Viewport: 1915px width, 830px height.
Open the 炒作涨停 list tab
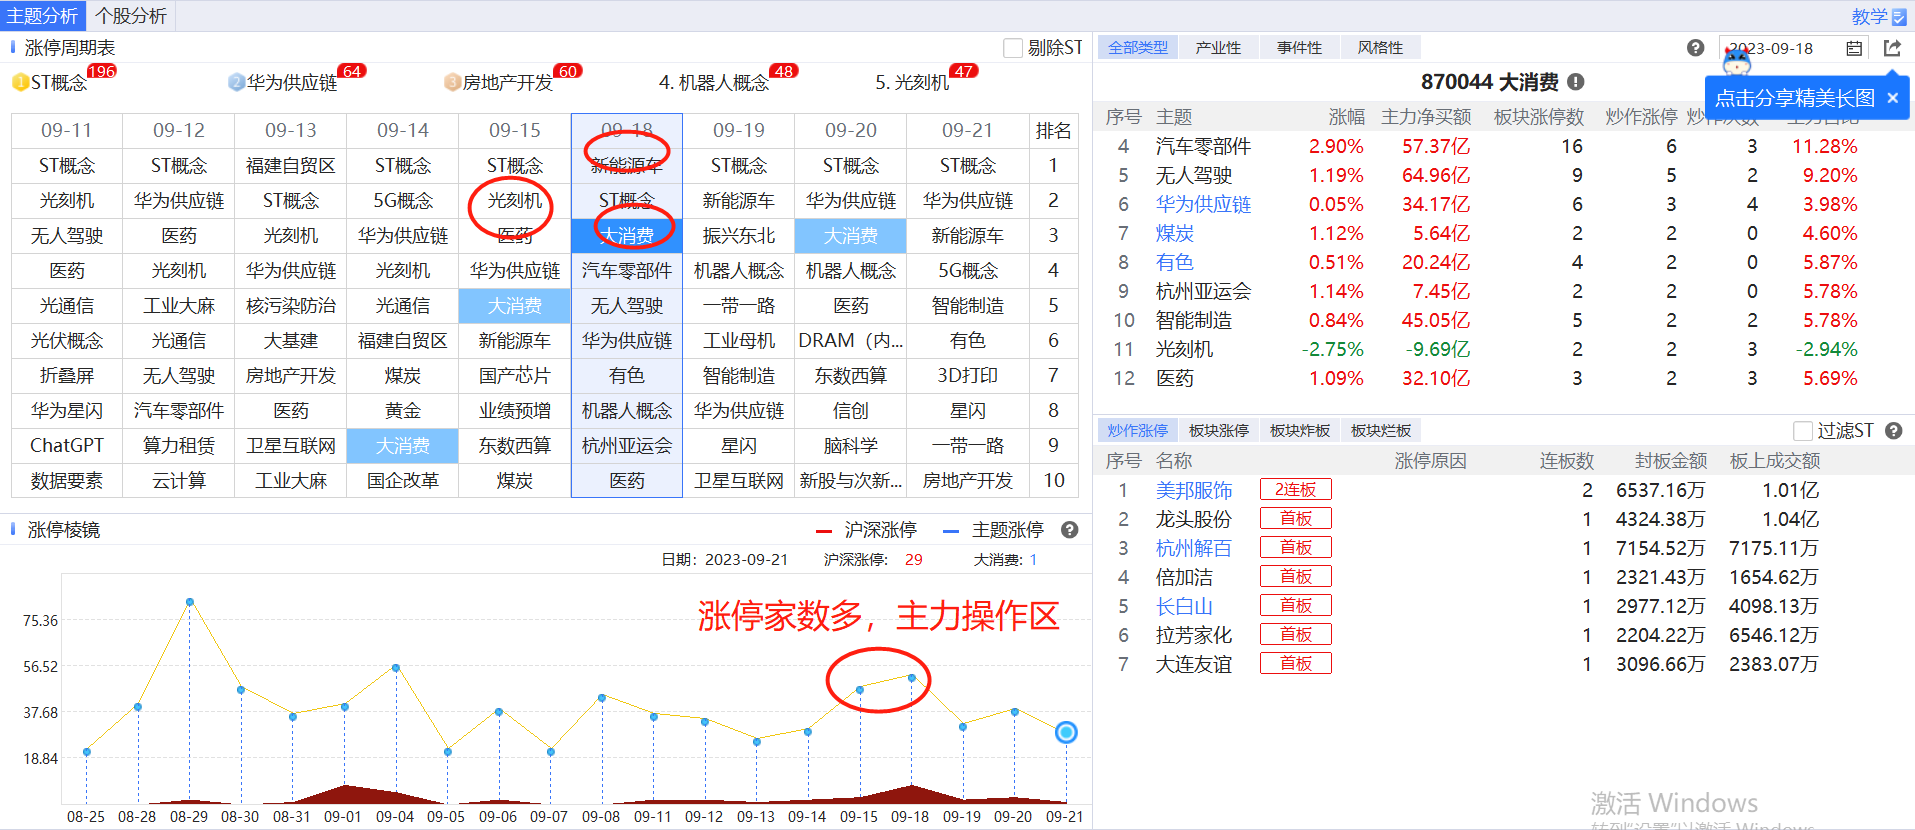click(1137, 431)
